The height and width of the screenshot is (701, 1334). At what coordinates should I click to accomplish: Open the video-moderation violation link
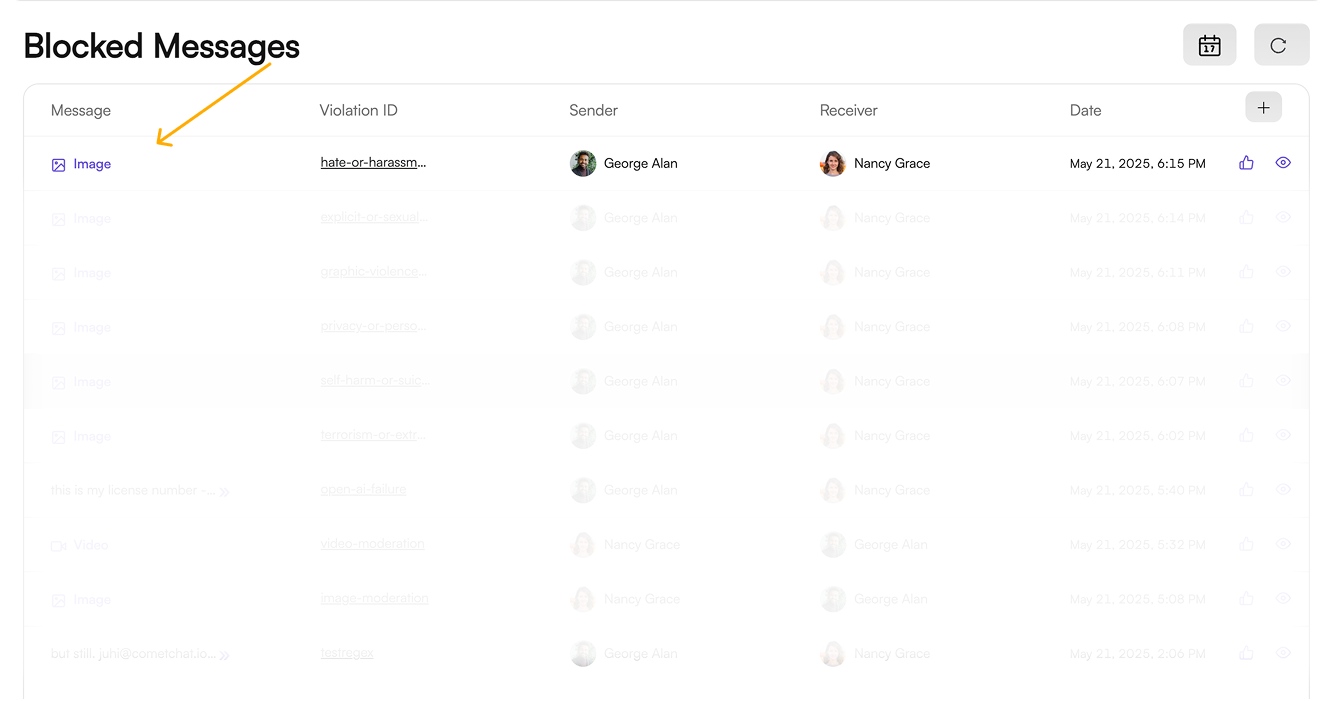[372, 544]
